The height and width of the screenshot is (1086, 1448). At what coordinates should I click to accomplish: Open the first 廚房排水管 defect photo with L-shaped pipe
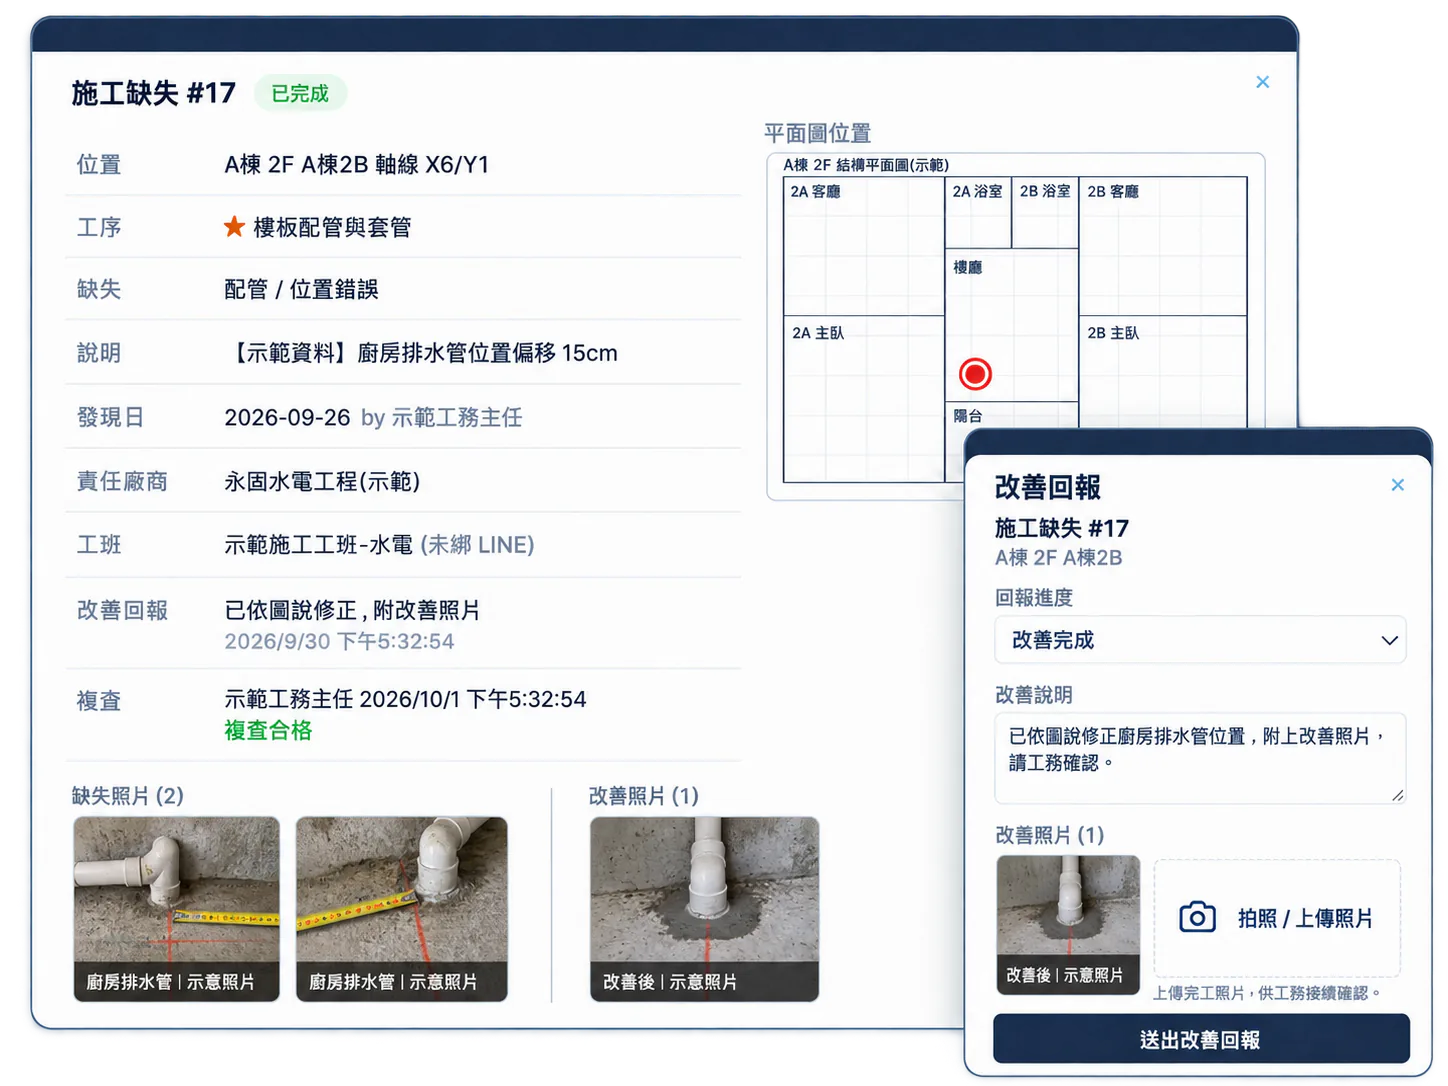pyautogui.click(x=177, y=909)
